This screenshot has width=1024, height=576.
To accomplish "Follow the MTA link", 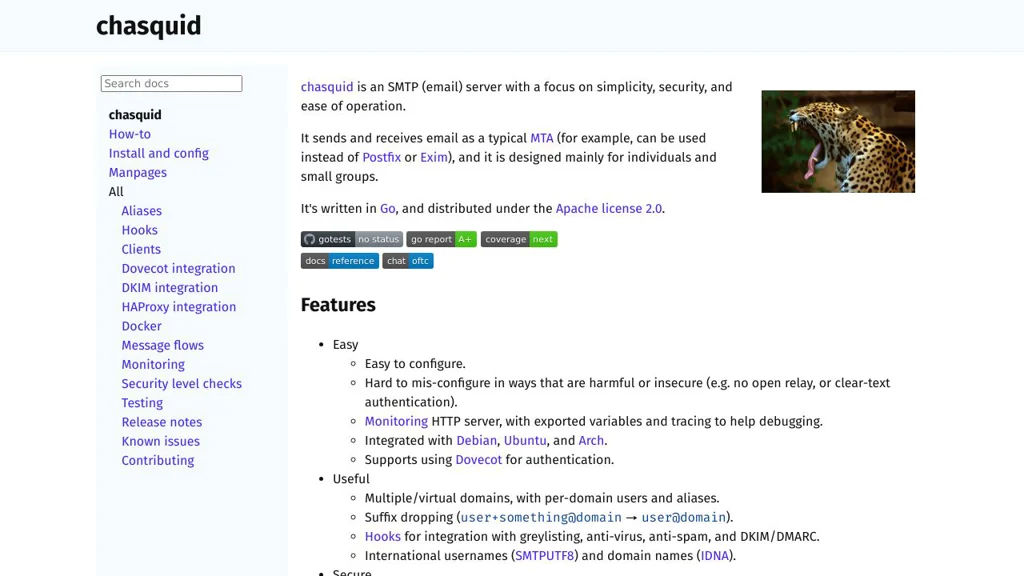I will (x=541, y=138).
